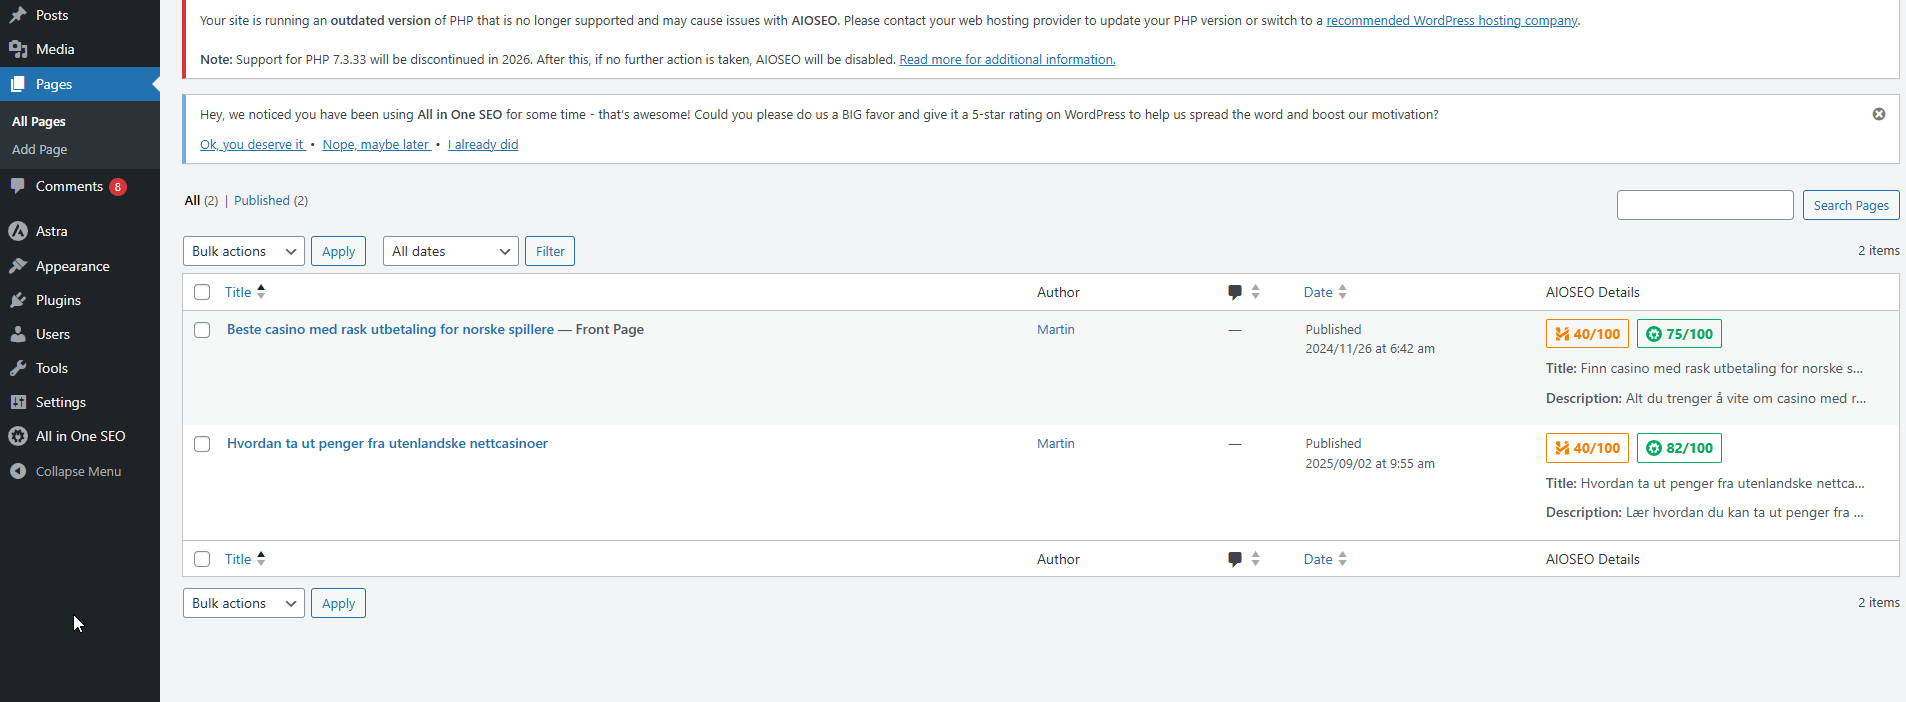Click the Users icon in sidebar

18,334
